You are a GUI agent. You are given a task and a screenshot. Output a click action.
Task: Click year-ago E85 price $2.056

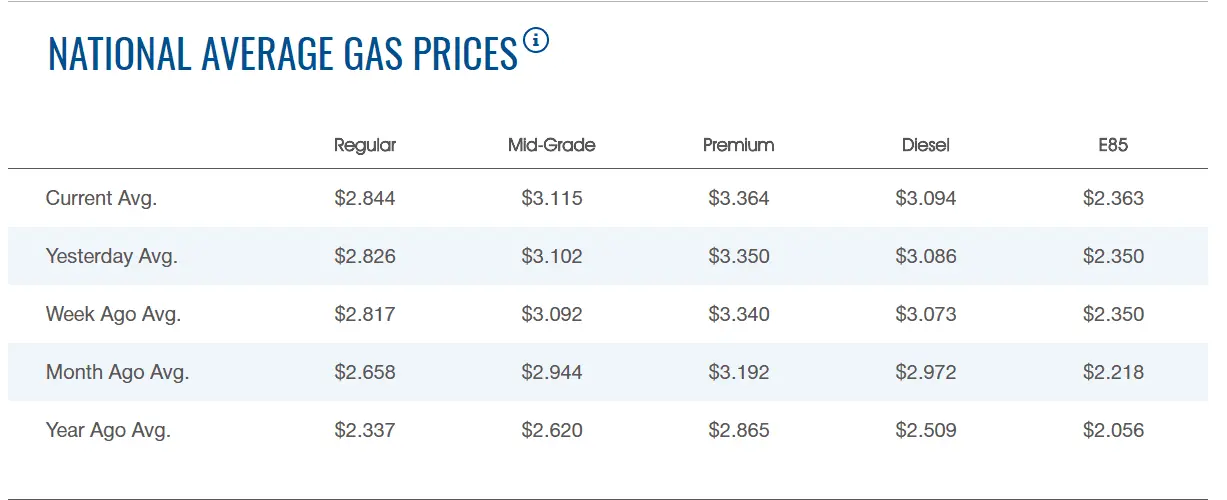[1112, 431]
